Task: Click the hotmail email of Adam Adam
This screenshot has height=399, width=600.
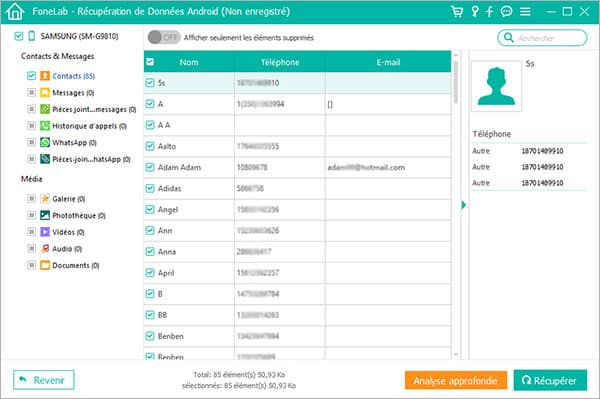Action: click(366, 167)
